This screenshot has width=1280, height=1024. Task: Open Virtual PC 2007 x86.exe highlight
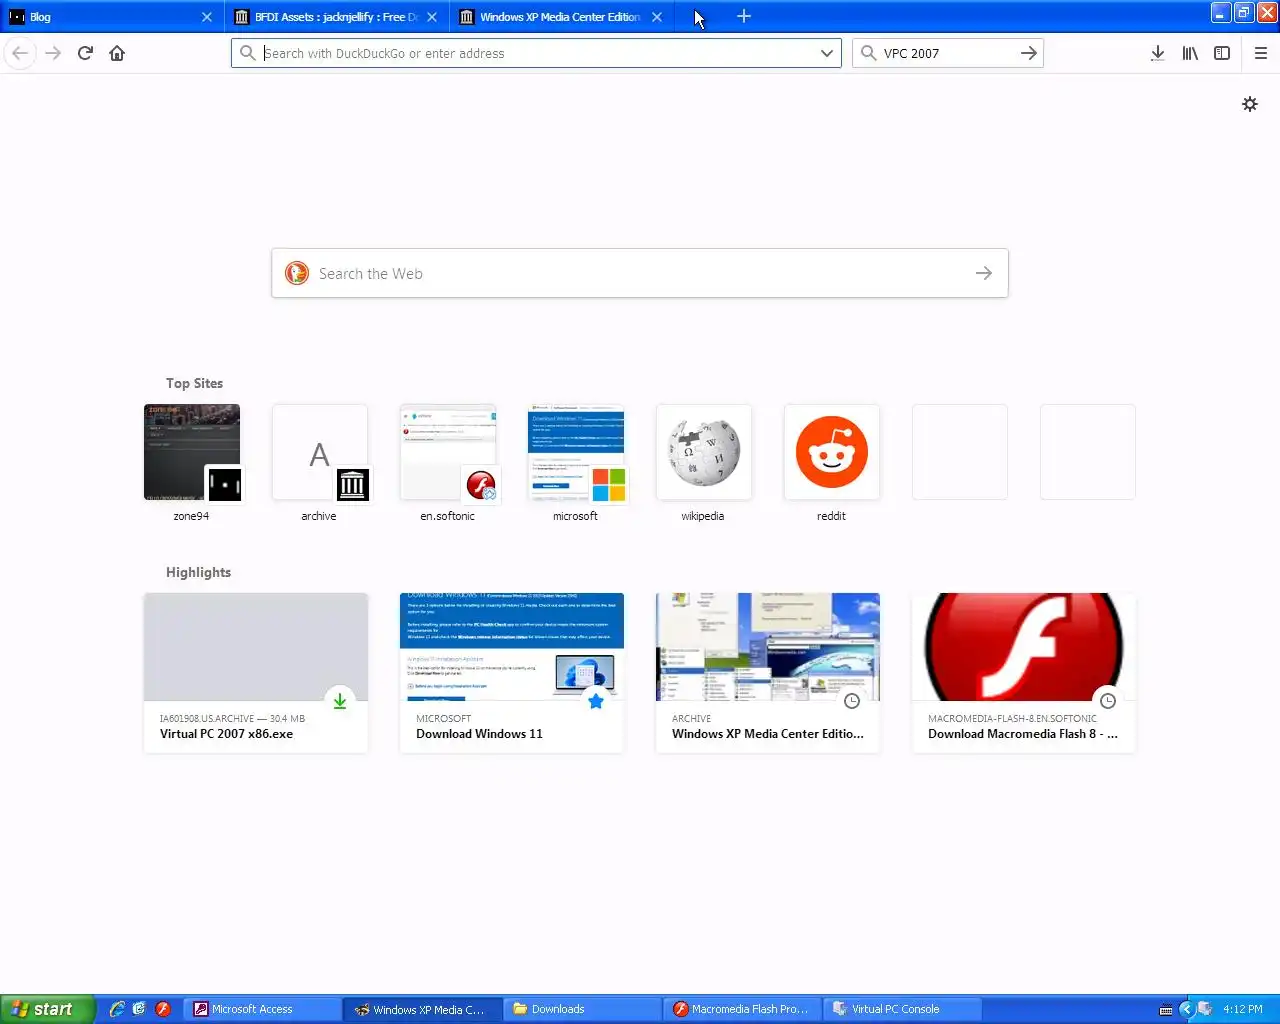point(256,672)
